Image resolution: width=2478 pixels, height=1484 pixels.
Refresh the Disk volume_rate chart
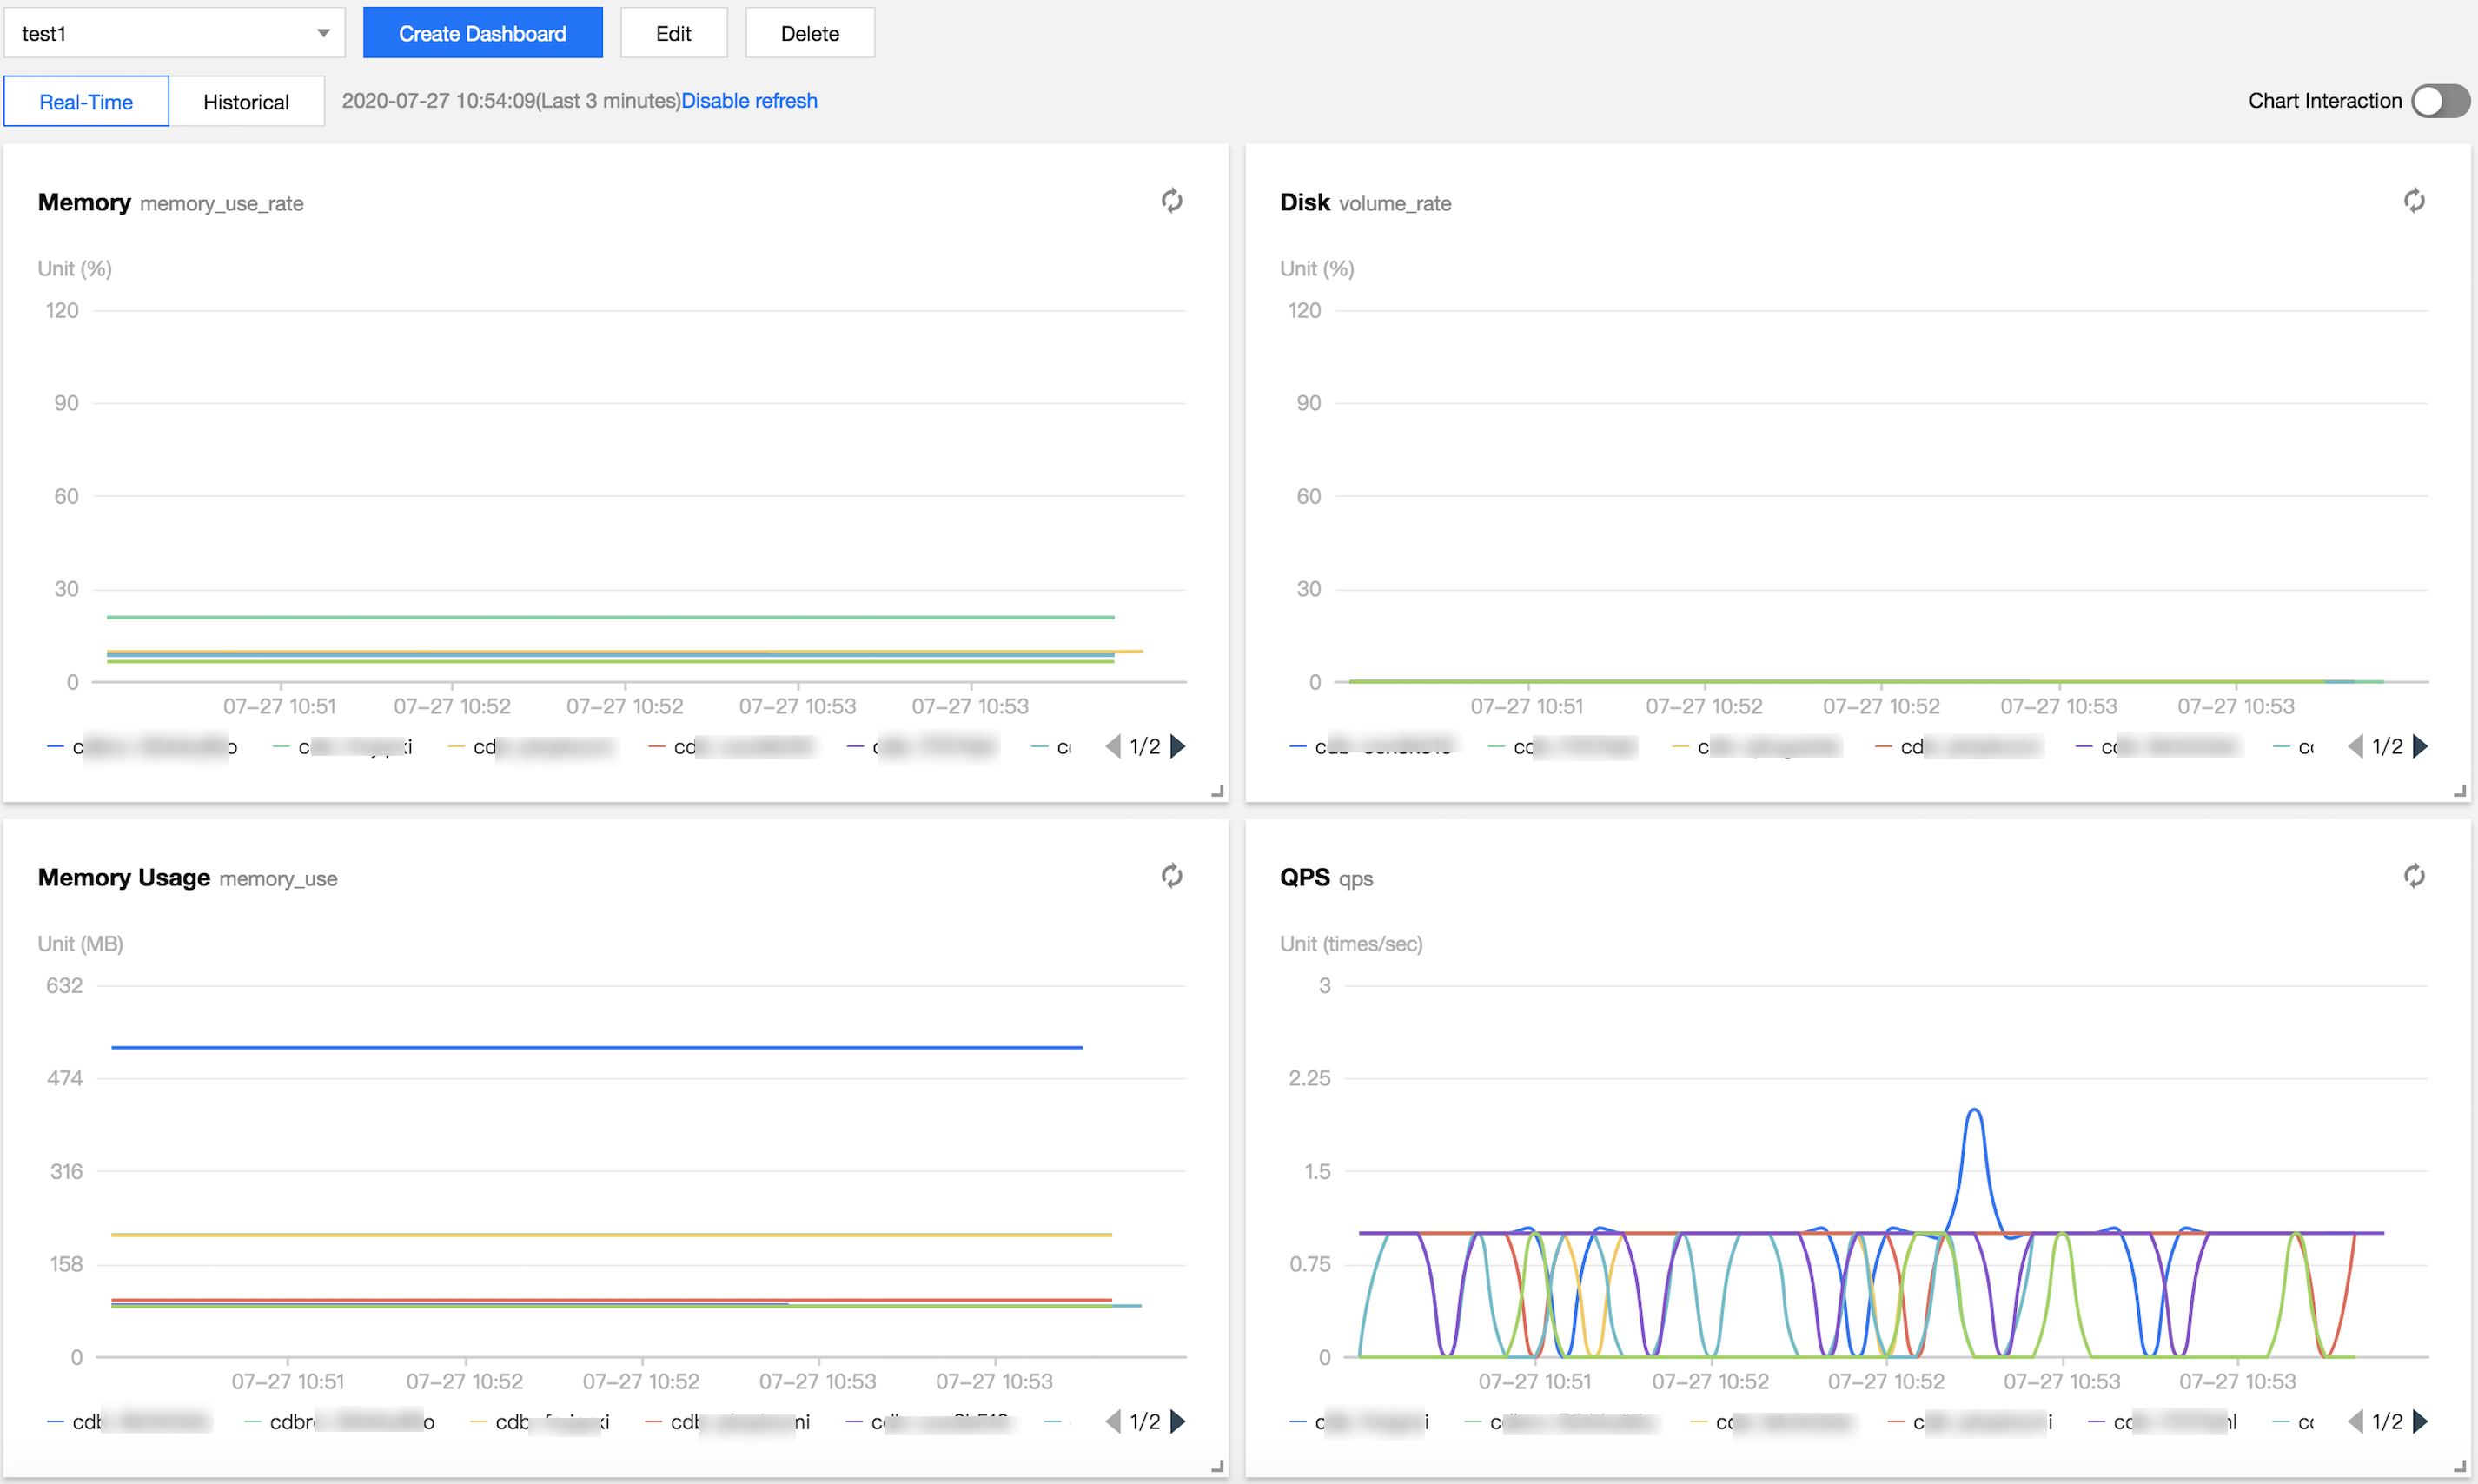tap(2413, 201)
